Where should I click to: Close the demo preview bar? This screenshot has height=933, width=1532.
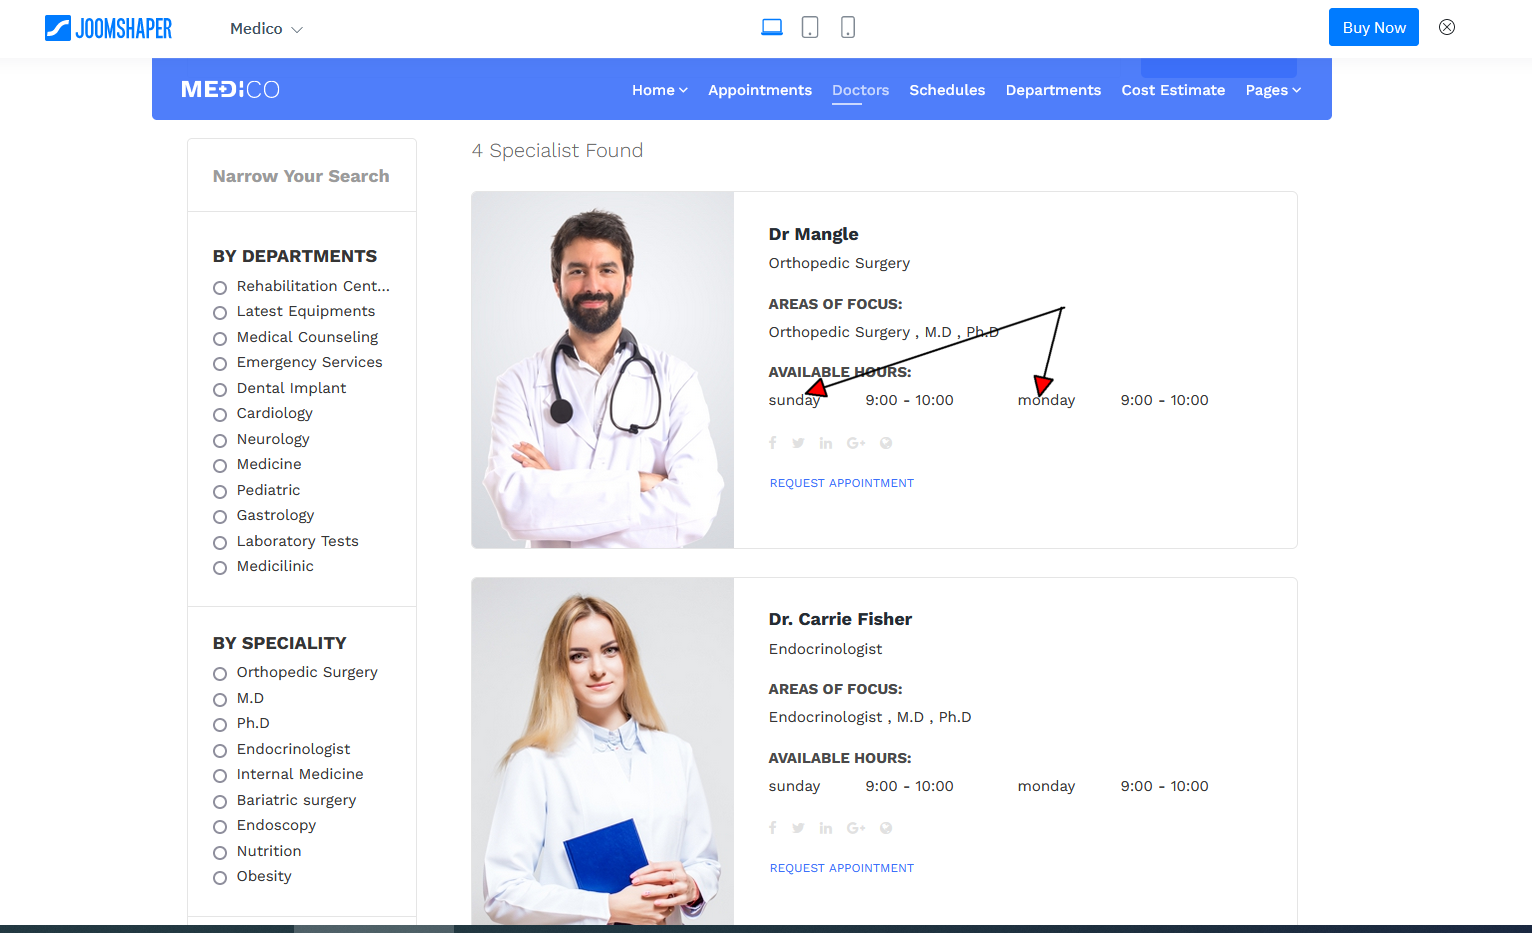pyautogui.click(x=1446, y=27)
